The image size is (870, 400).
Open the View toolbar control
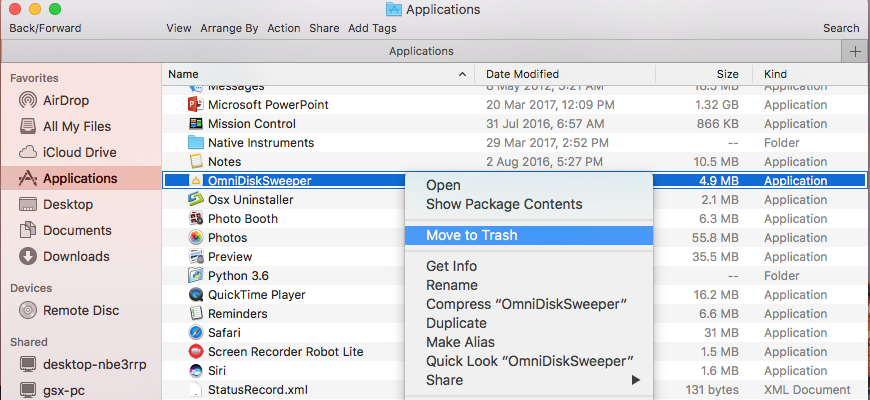click(179, 28)
